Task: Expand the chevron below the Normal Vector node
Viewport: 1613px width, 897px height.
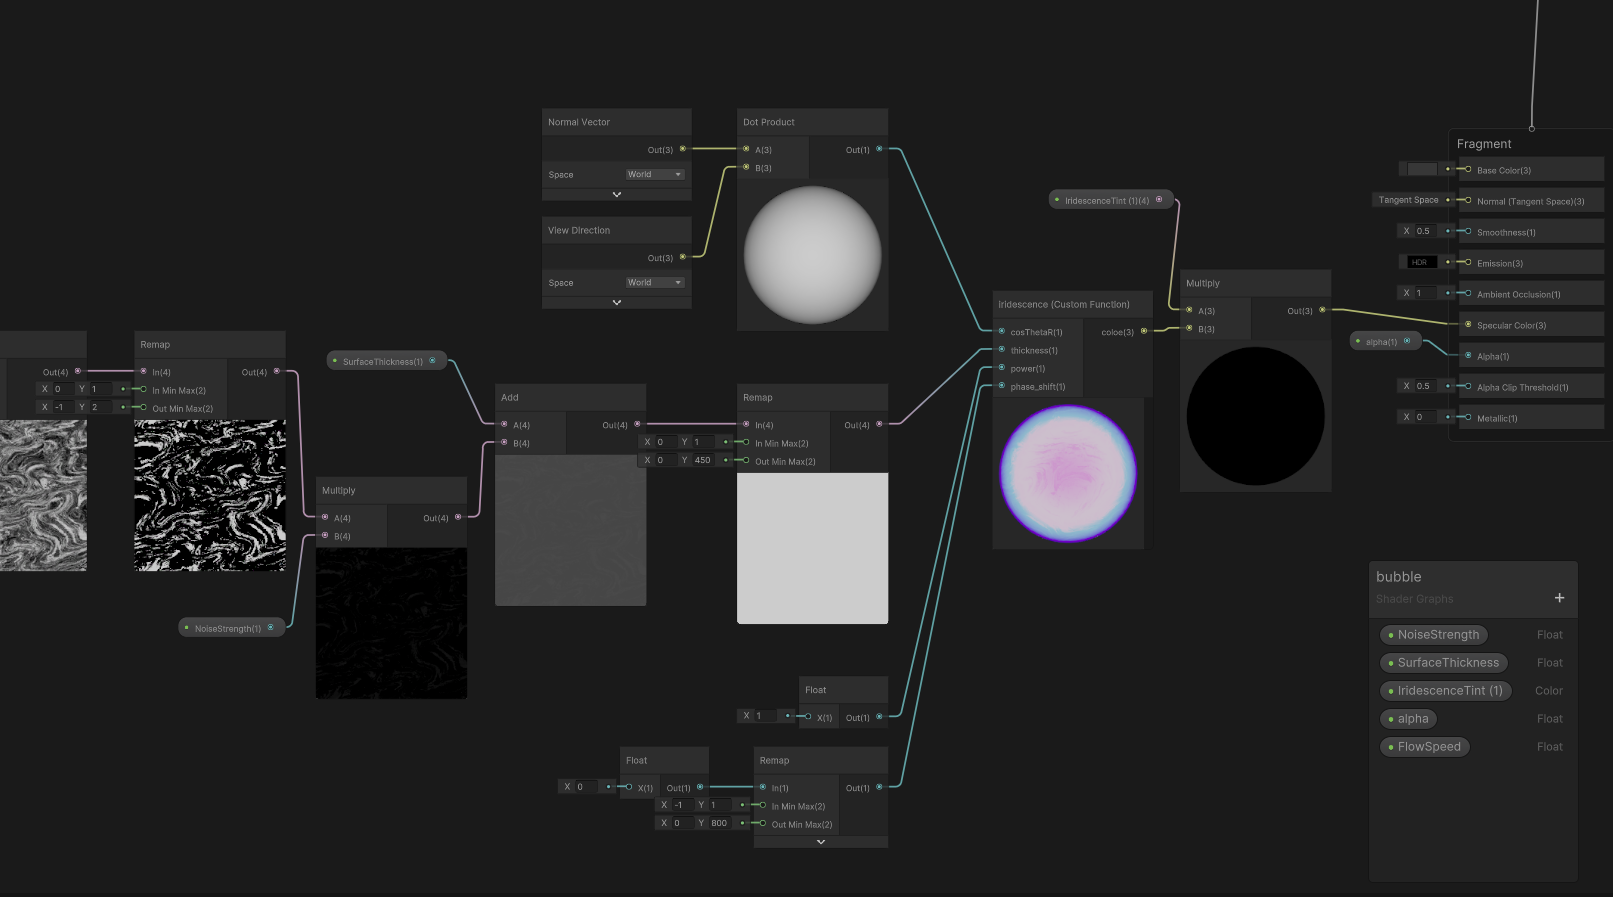Action: click(617, 195)
